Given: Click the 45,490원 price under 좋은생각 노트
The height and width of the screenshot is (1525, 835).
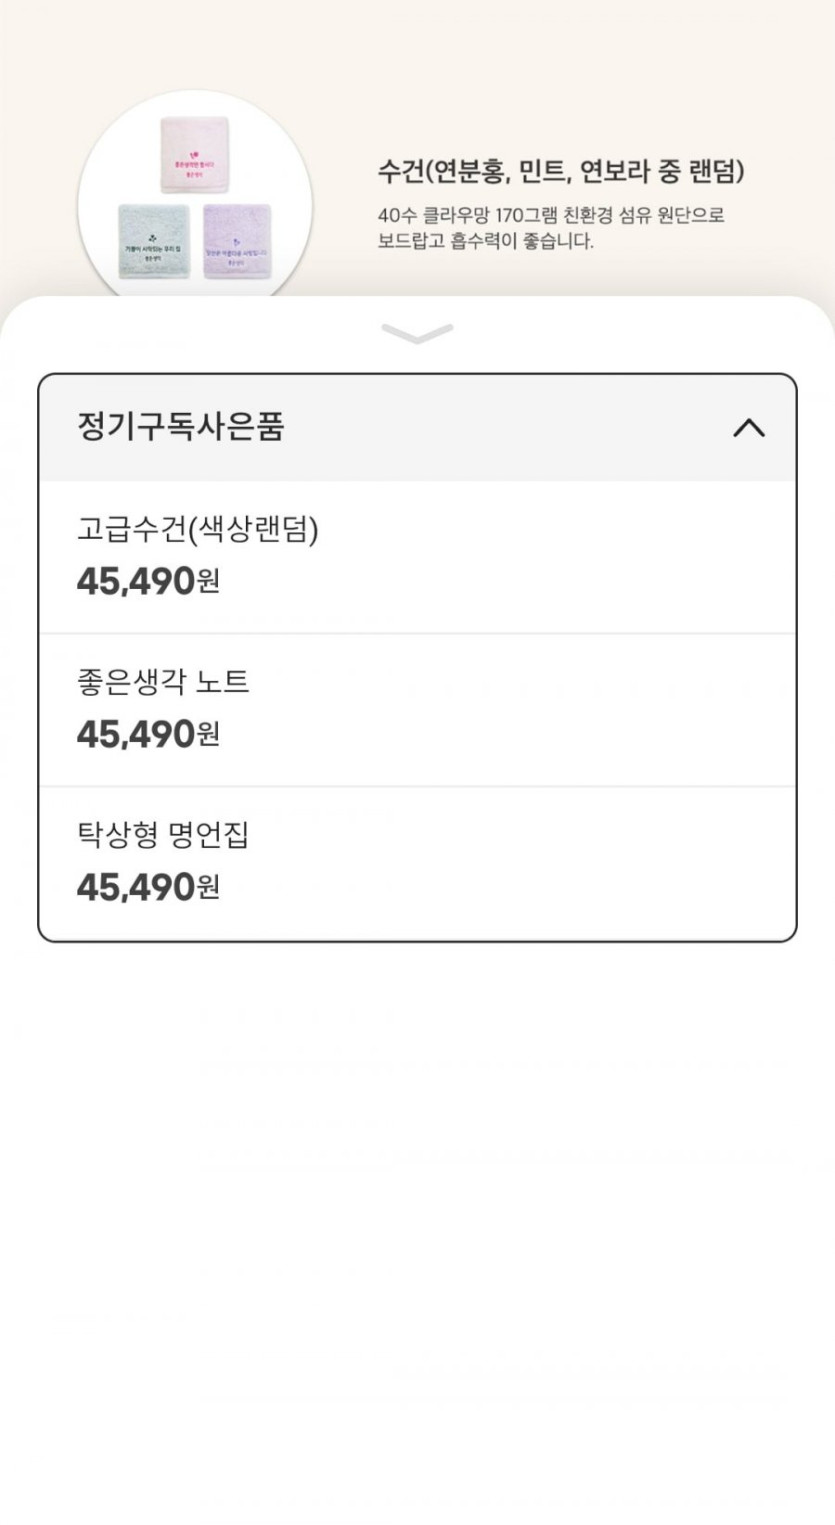Looking at the screenshot, I should (148, 735).
